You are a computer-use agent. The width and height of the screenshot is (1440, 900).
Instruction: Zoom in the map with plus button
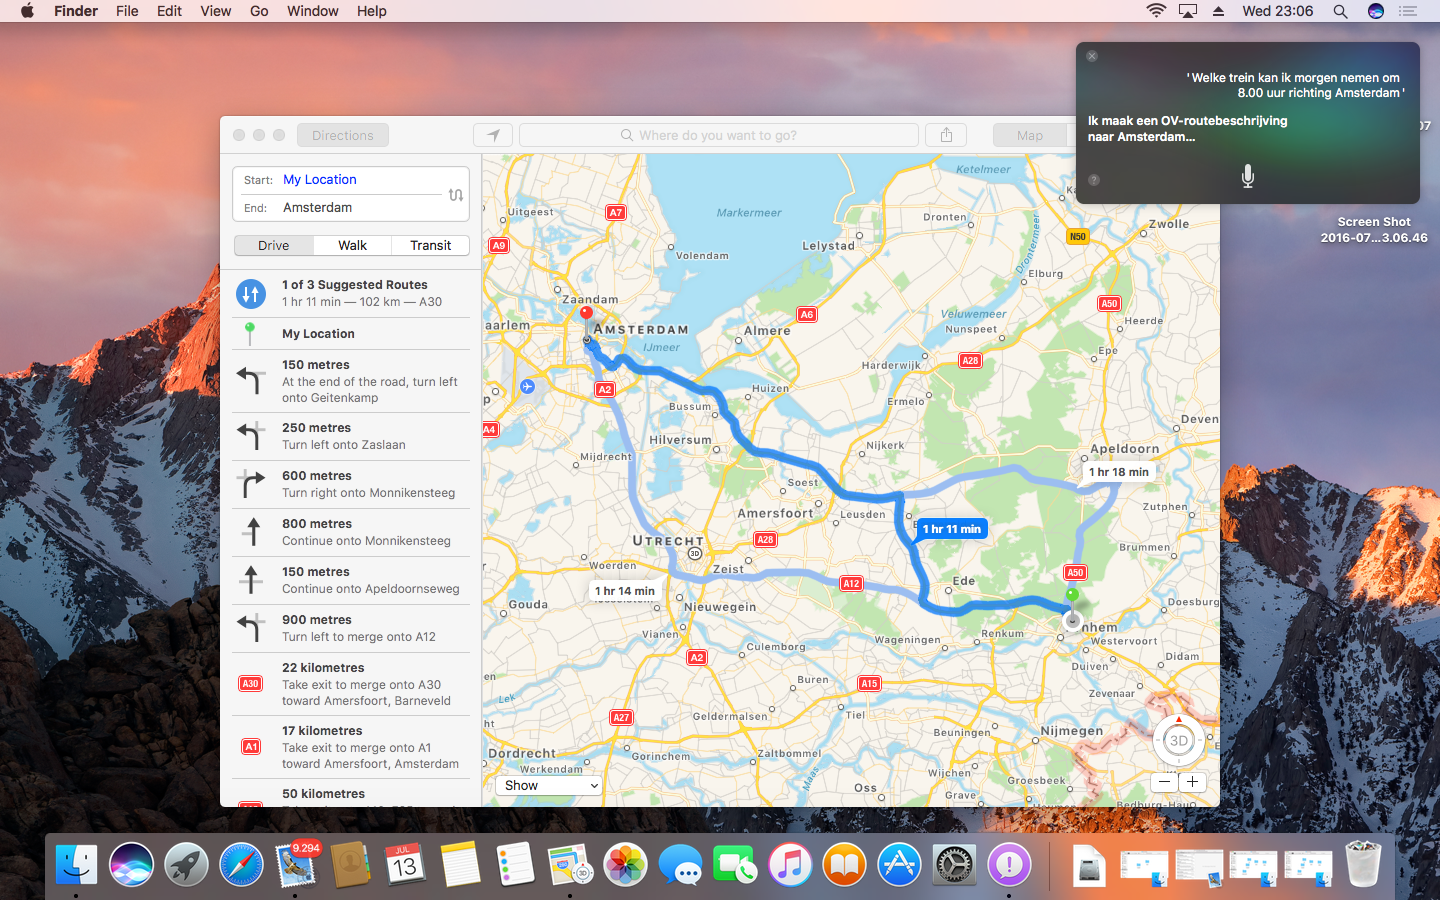coord(1192,782)
